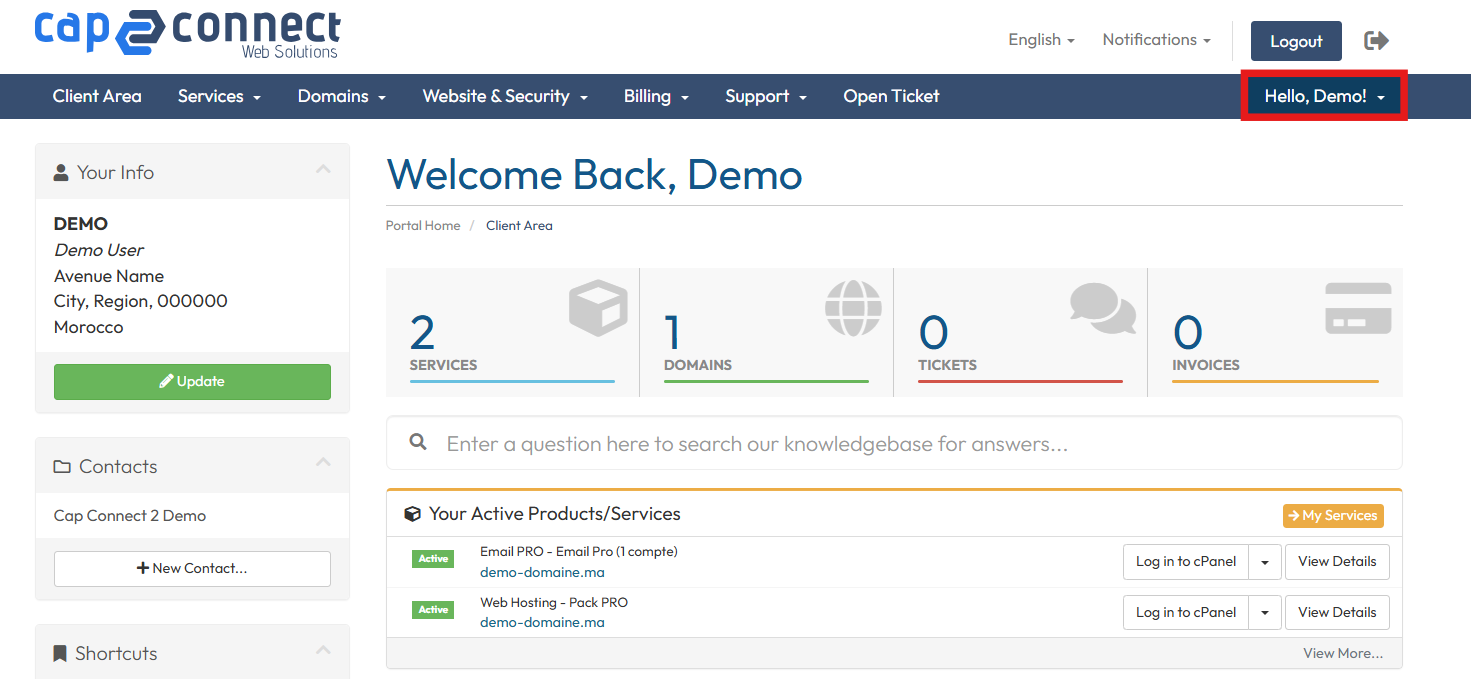Click the Cap Connect logo
The width and height of the screenshot is (1471, 679).
coord(187,34)
